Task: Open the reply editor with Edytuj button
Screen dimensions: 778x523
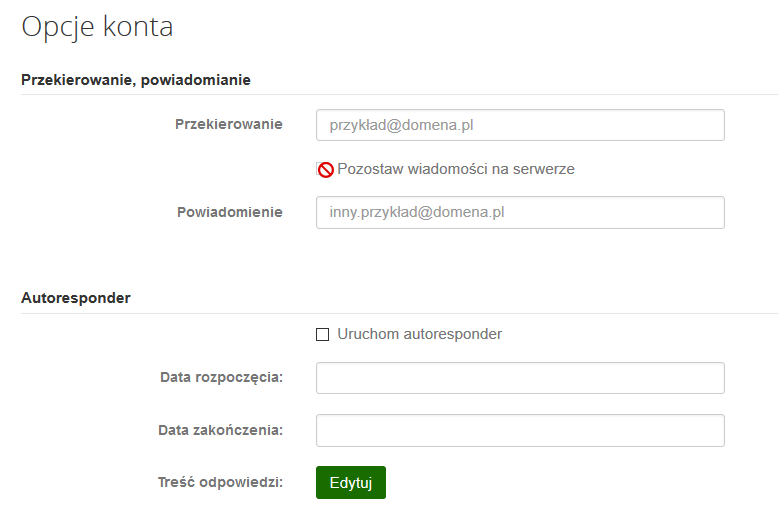Action: pyautogui.click(x=351, y=482)
